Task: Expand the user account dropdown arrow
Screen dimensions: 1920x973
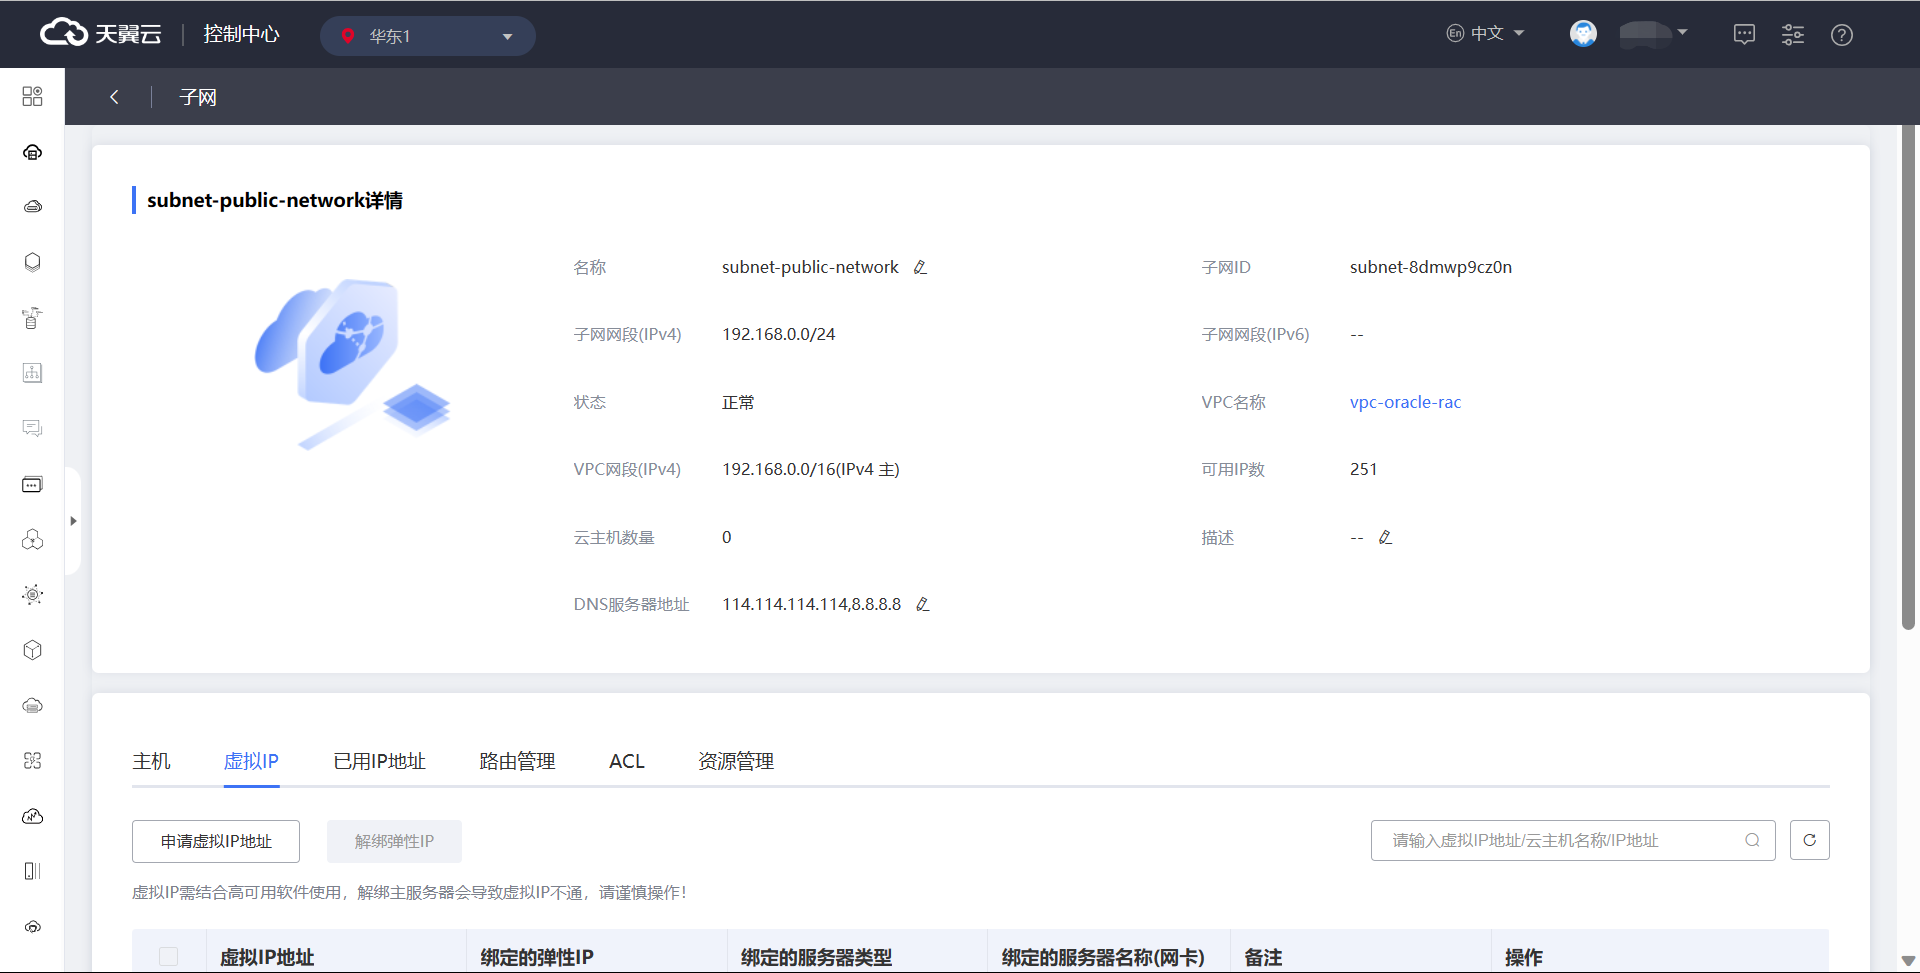Action: [x=1682, y=33]
